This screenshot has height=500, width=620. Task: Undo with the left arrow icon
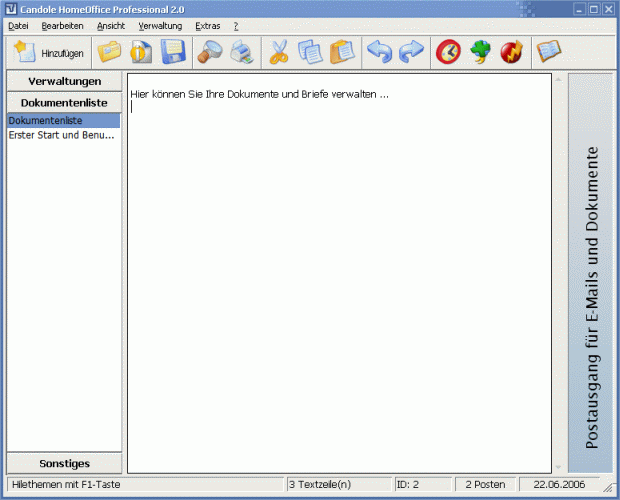(x=379, y=52)
